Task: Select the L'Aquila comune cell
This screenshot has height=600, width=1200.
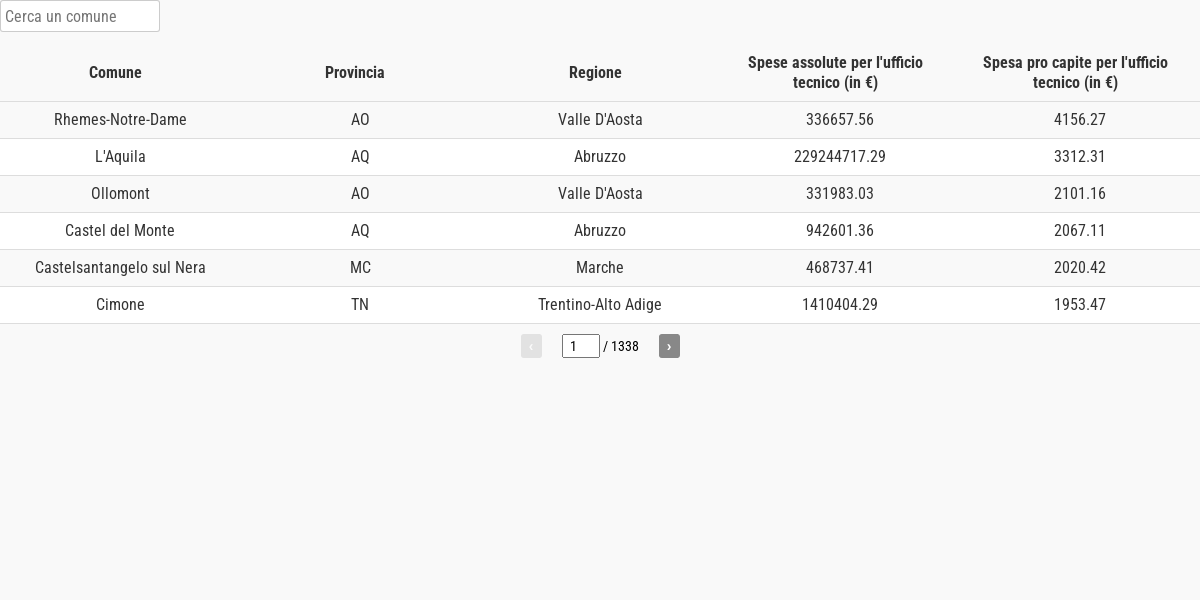Action: pos(120,157)
